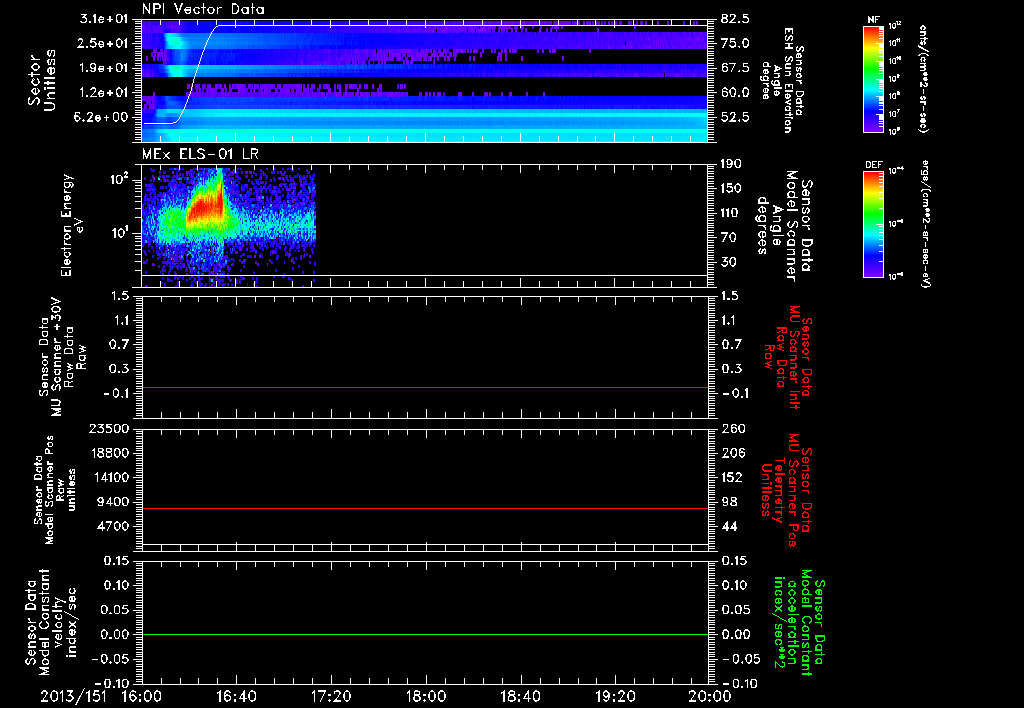Screen dimensions: 1024x708
Task: Click the '150' scanner angle tick value
Action: [x=731, y=188]
